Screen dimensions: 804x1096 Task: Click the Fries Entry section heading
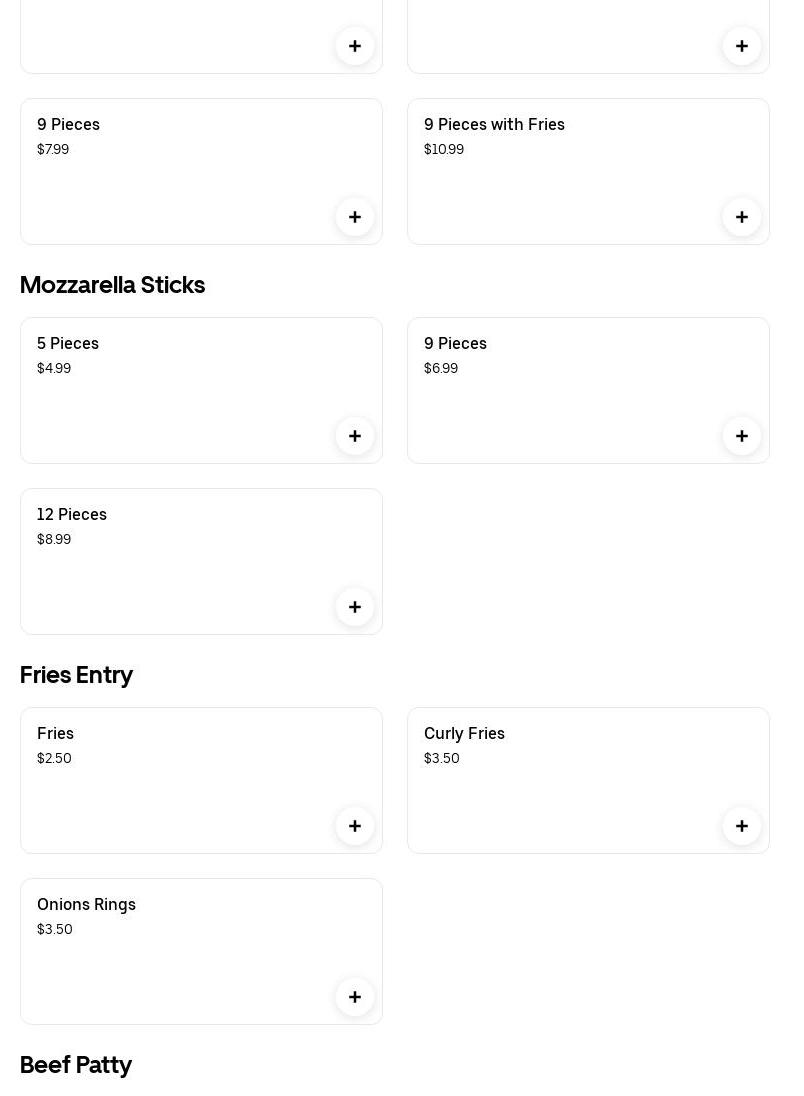click(76, 675)
